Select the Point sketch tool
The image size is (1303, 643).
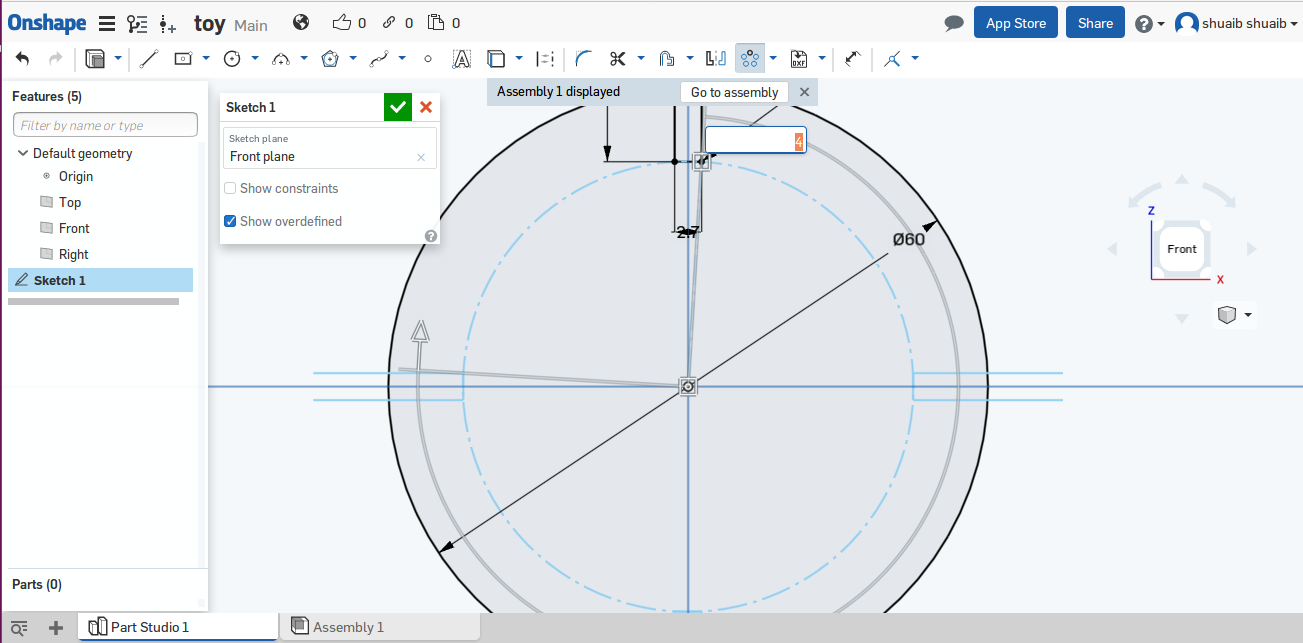tap(428, 59)
